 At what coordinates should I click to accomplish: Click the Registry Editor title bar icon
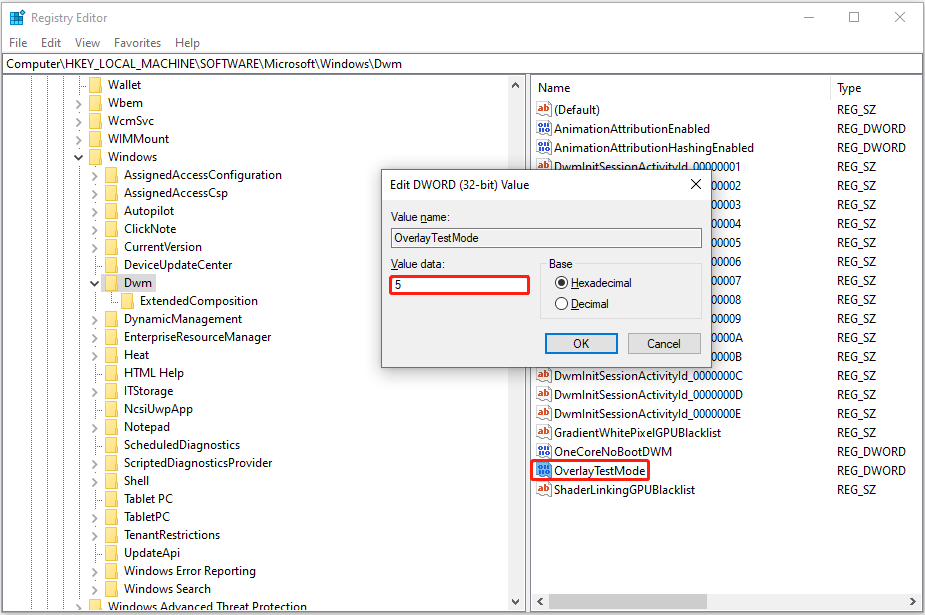coord(17,17)
